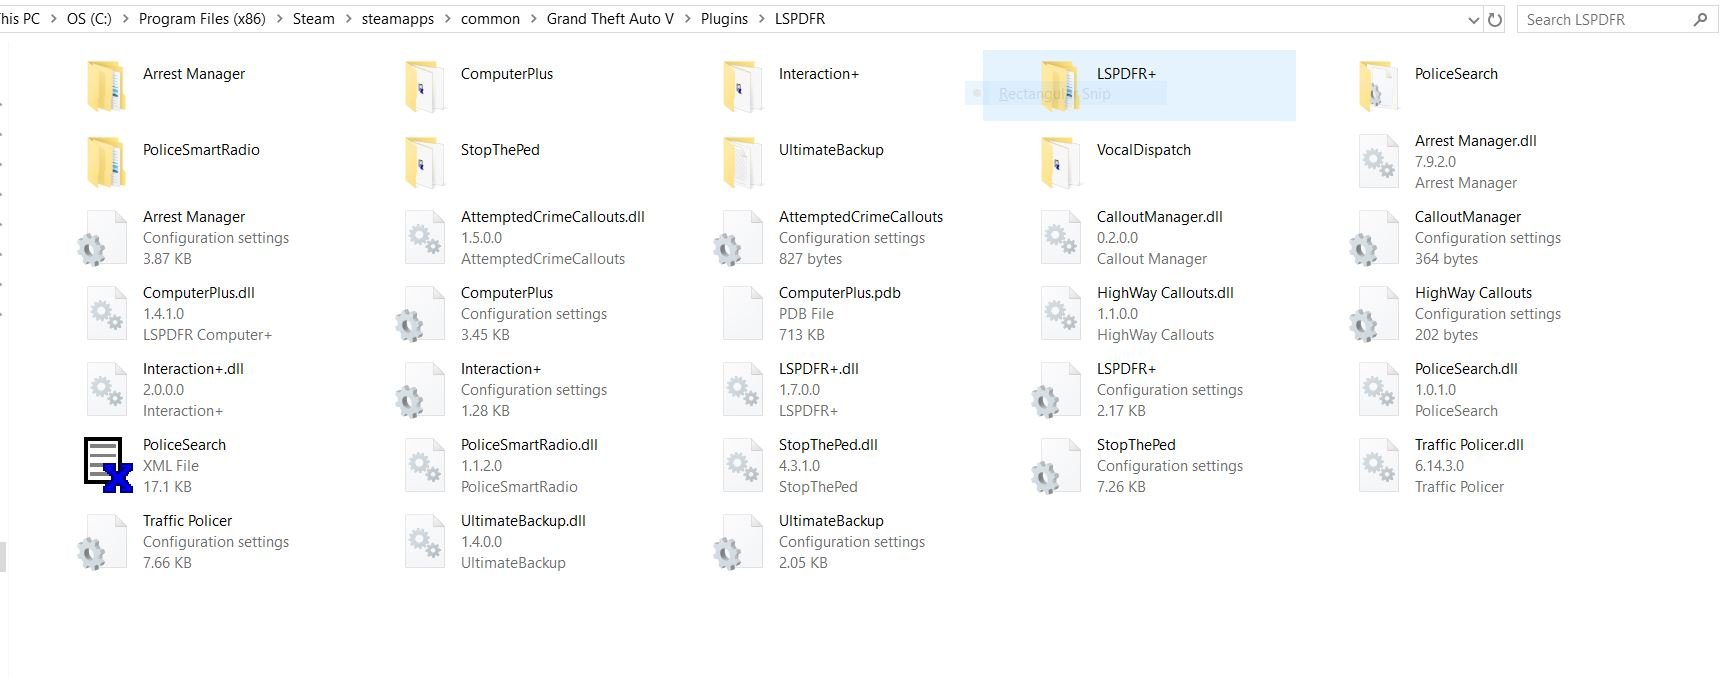Viewport: 1731px width, 678px height.
Task: Navigate to Grand Theft Auto V breadcrumb
Action: pyautogui.click(x=610, y=19)
